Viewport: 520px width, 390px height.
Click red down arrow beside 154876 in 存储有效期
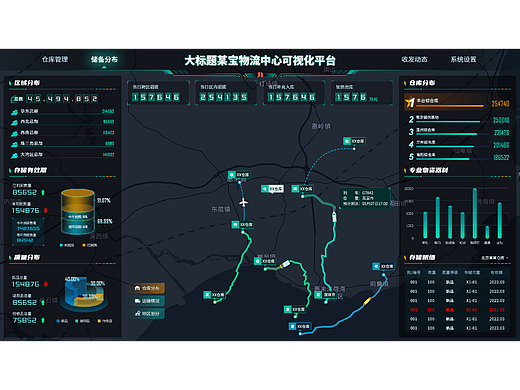point(46,210)
